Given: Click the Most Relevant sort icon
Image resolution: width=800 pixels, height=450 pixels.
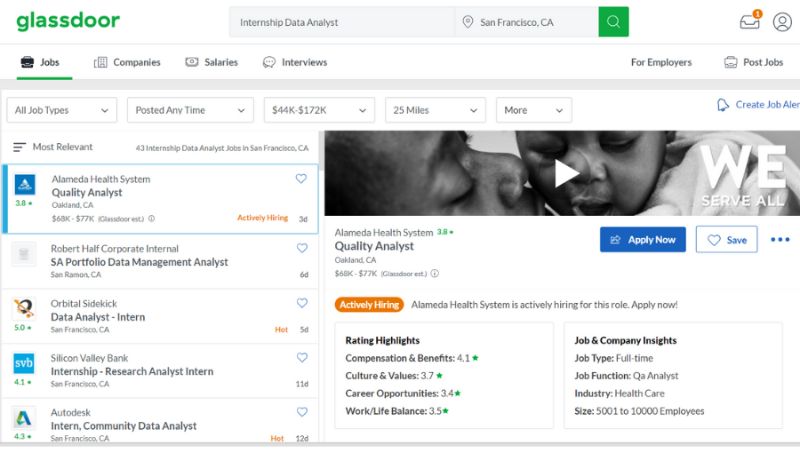Looking at the screenshot, I should click(x=19, y=147).
